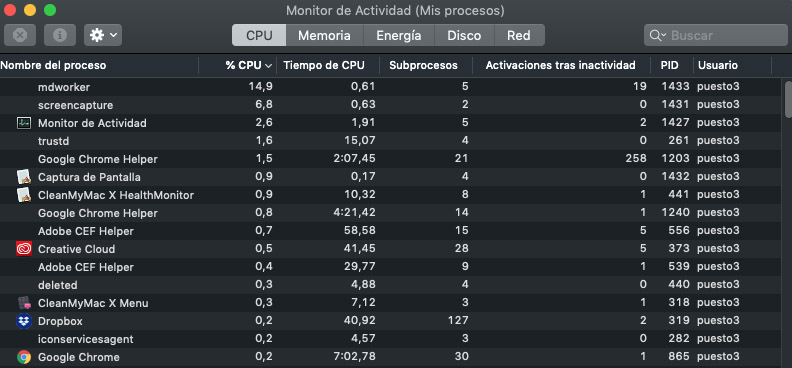Click the stop process X toolbar button
The height and width of the screenshot is (368, 792).
tap(20, 35)
